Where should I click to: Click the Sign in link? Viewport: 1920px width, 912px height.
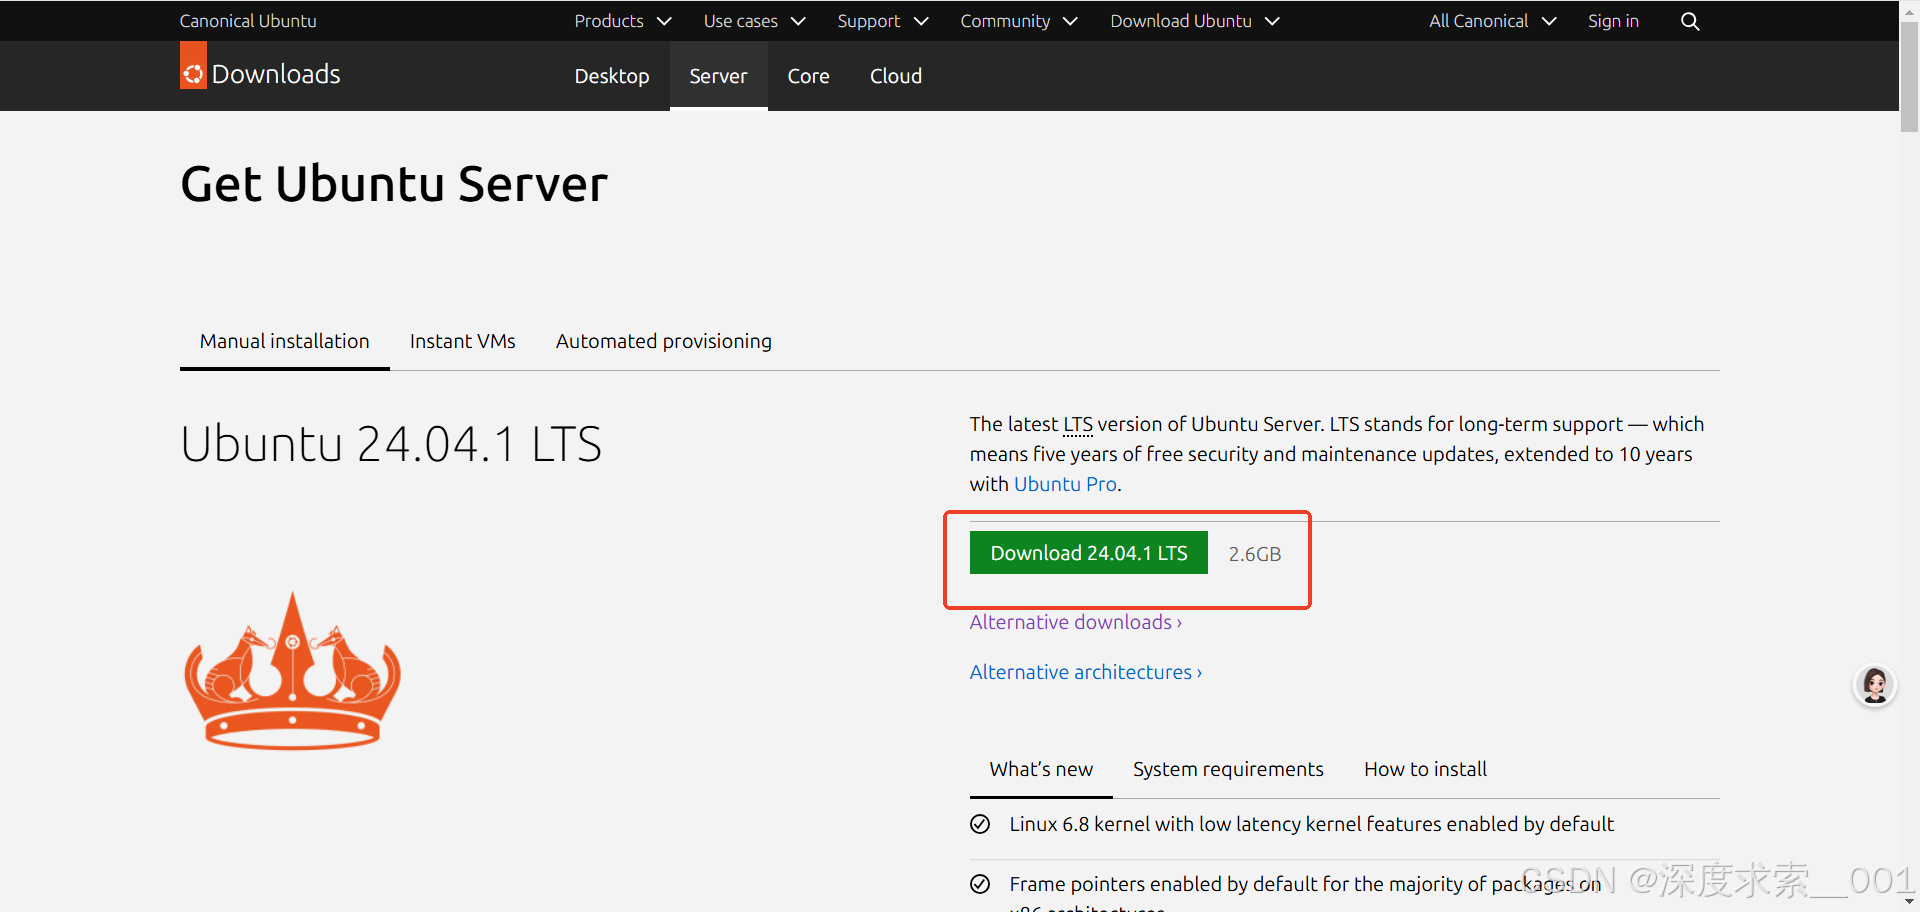point(1613,21)
